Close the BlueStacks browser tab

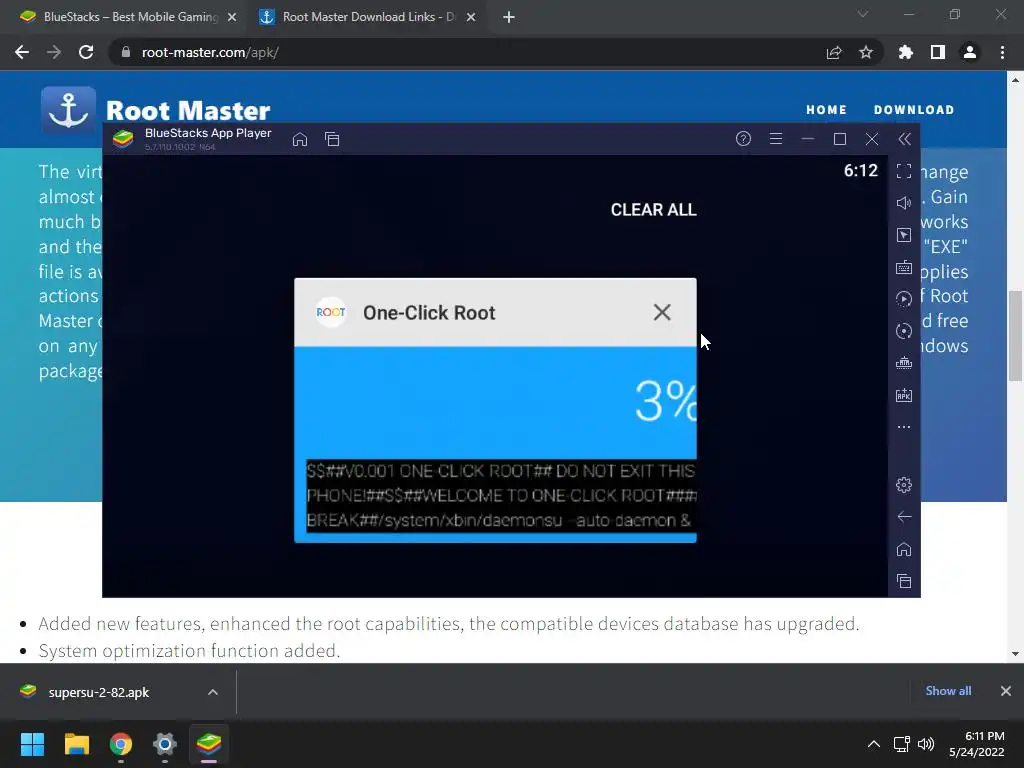(x=232, y=17)
